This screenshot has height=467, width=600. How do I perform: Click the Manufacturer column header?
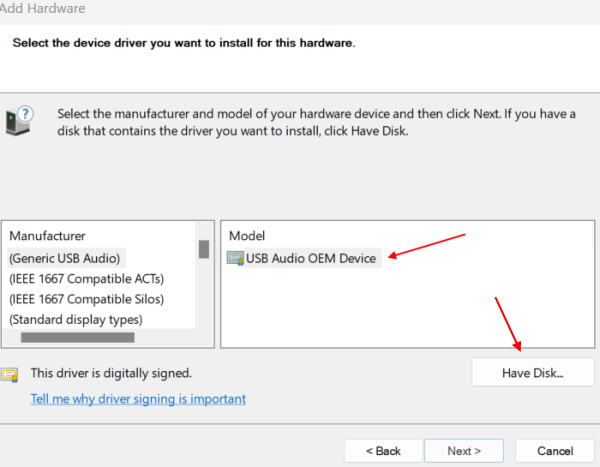[x=47, y=236]
